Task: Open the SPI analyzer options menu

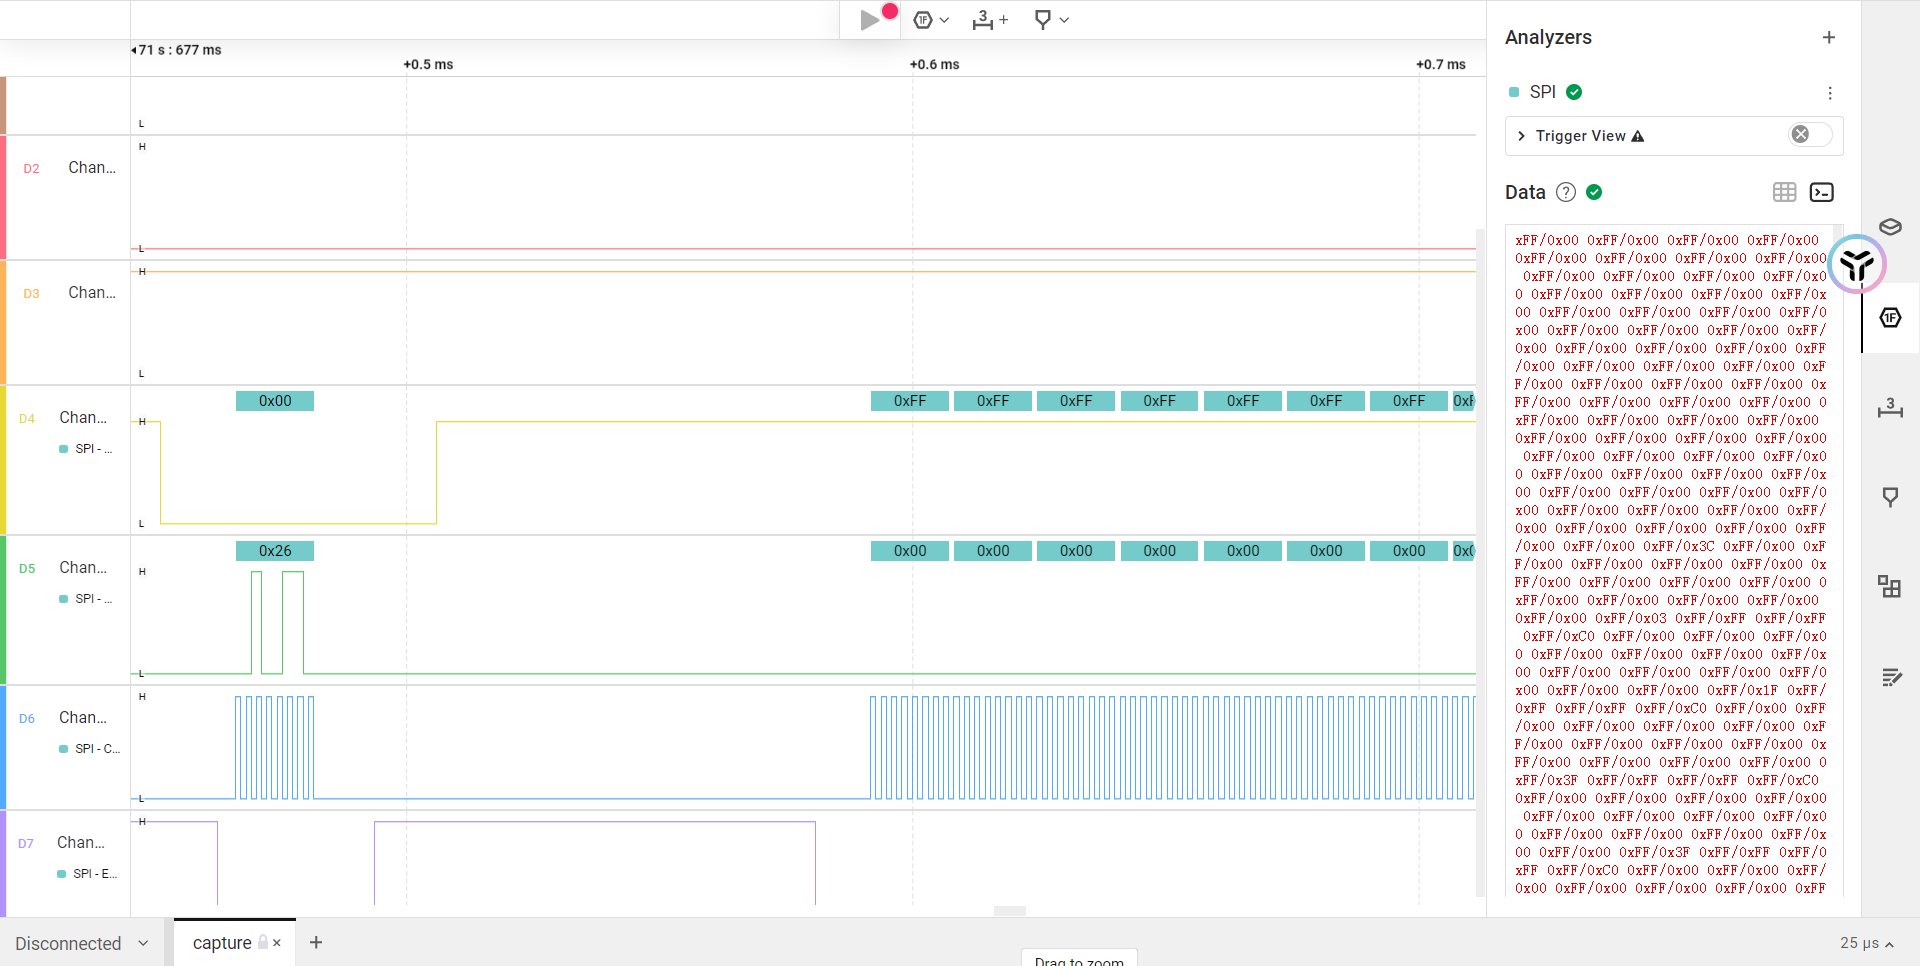Action: point(1829,93)
